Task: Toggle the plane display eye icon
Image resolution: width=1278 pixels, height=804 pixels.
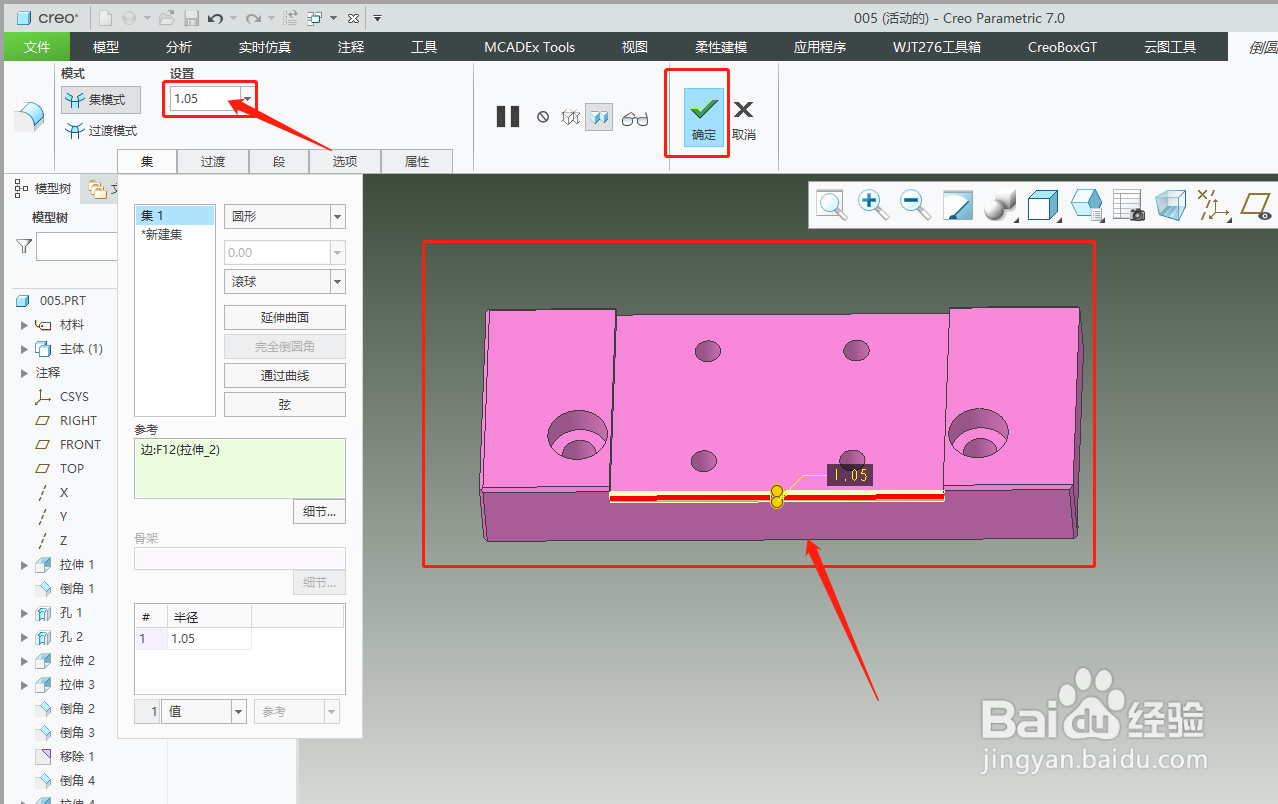Action: coord(1256,205)
